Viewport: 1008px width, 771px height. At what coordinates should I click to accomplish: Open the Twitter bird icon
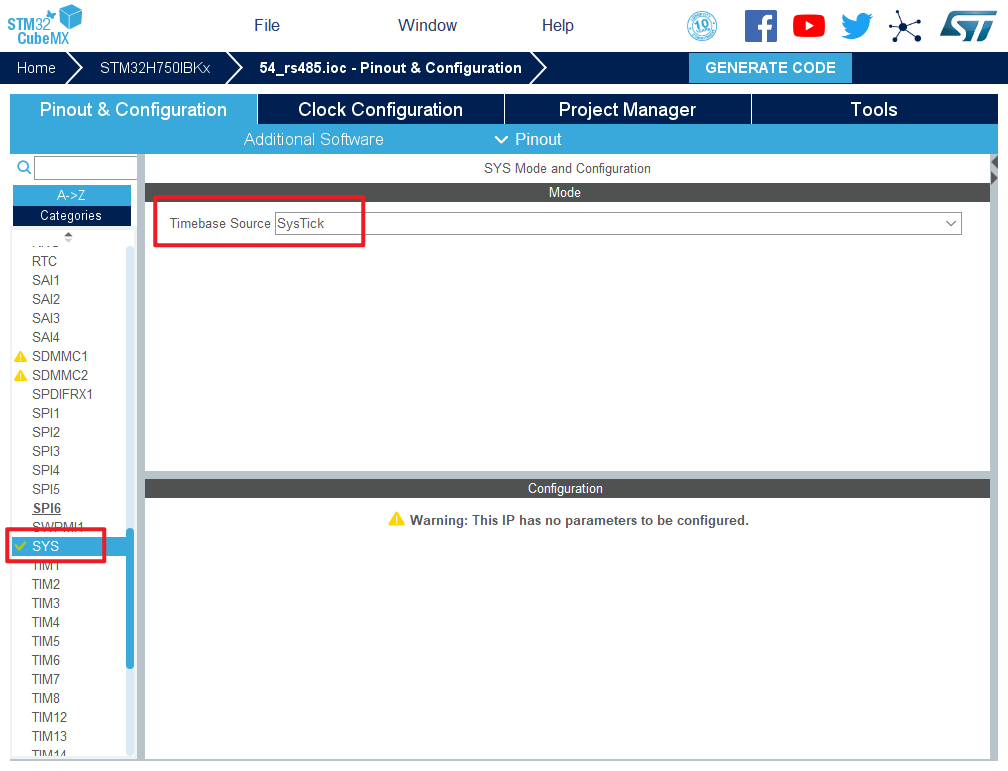click(x=857, y=26)
